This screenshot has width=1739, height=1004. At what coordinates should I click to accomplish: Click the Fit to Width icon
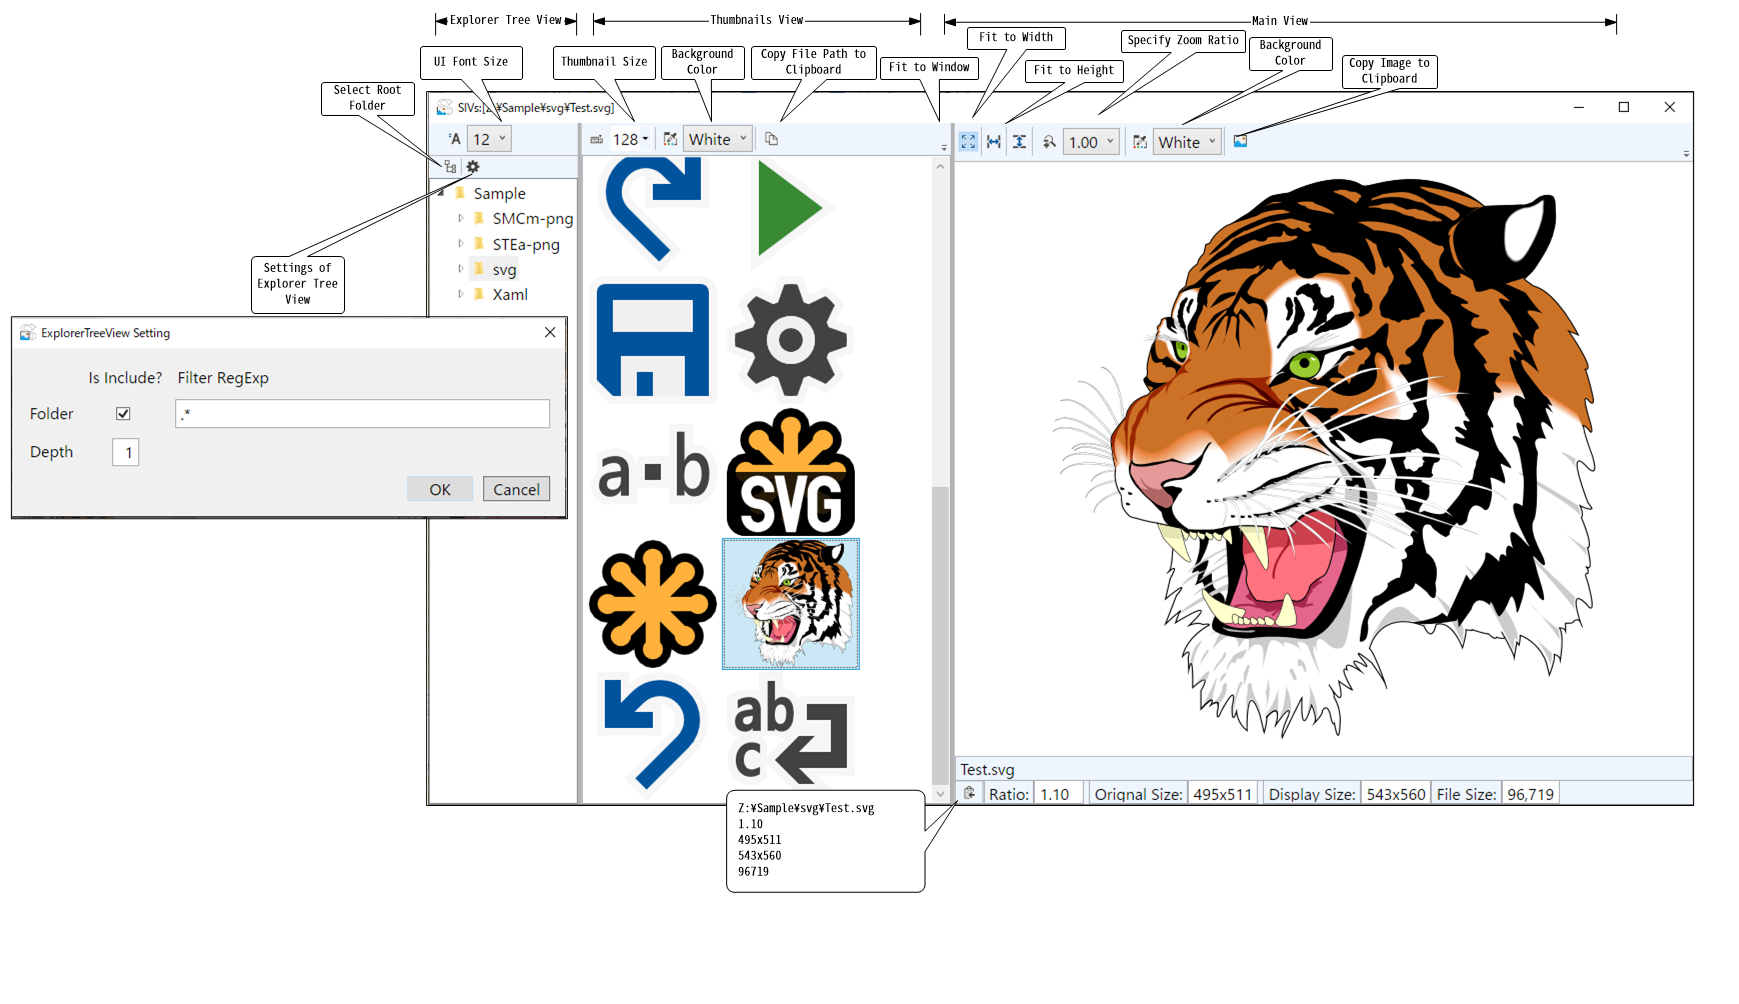[994, 142]
